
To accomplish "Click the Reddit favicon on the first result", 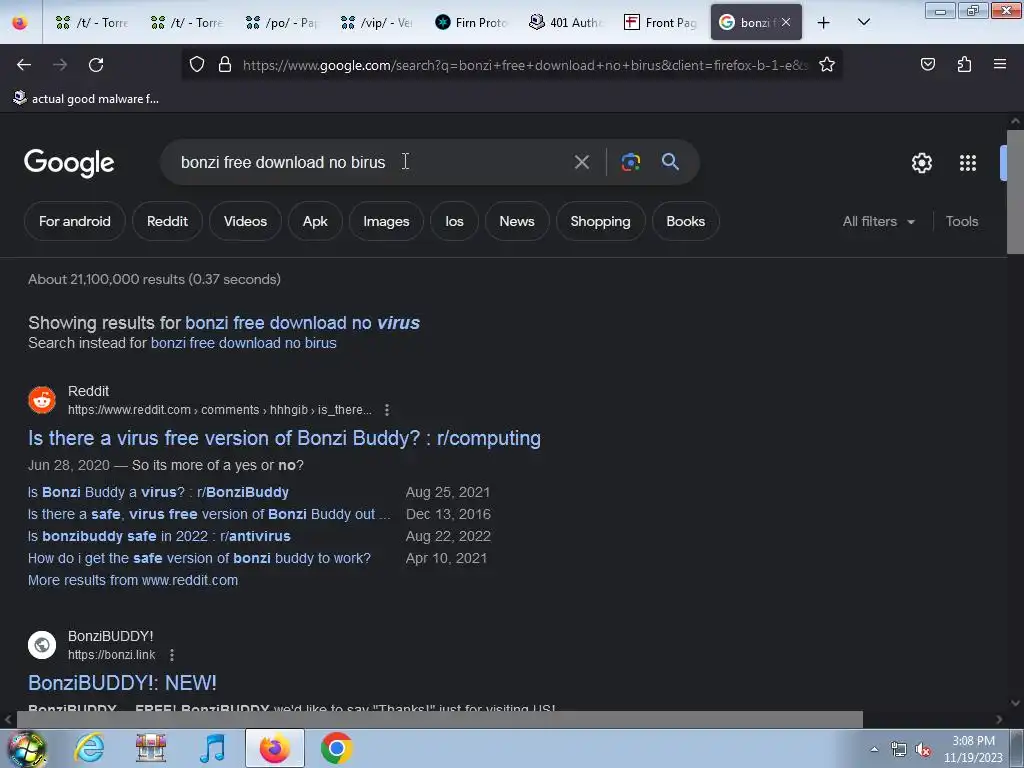I will tap(42, 400).
